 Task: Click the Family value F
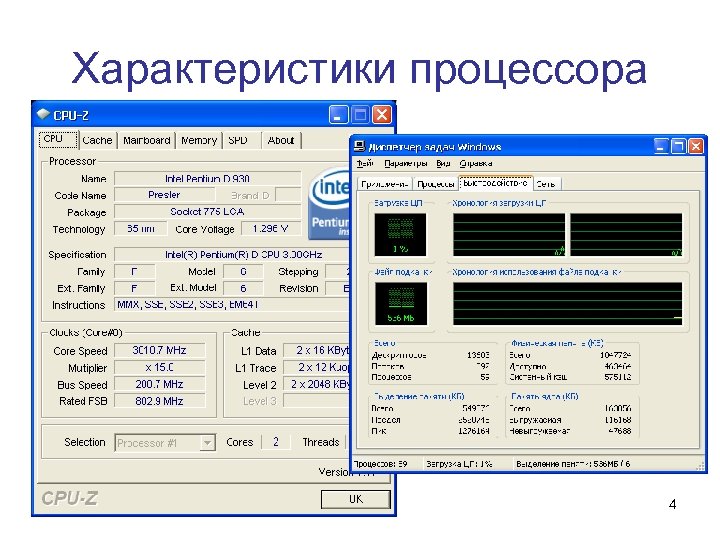[135, 271]
